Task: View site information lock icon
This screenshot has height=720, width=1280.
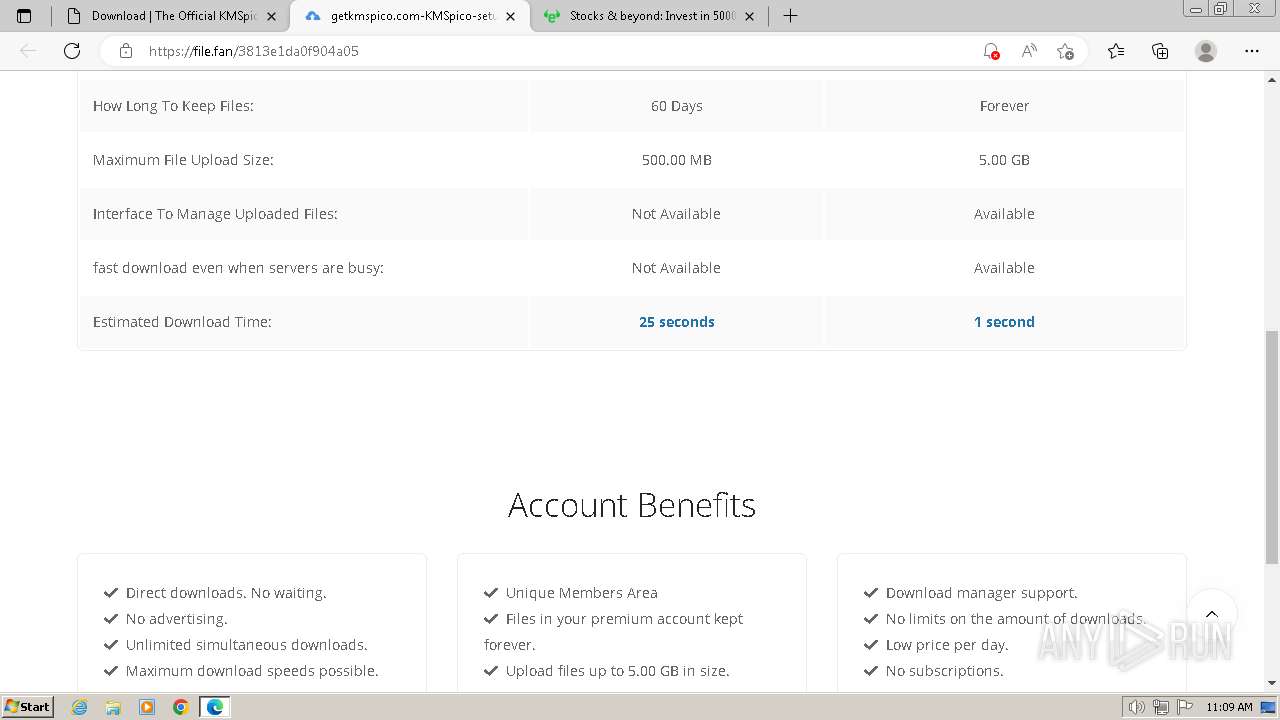Action: pyautogui.click(x=126, y=51)
